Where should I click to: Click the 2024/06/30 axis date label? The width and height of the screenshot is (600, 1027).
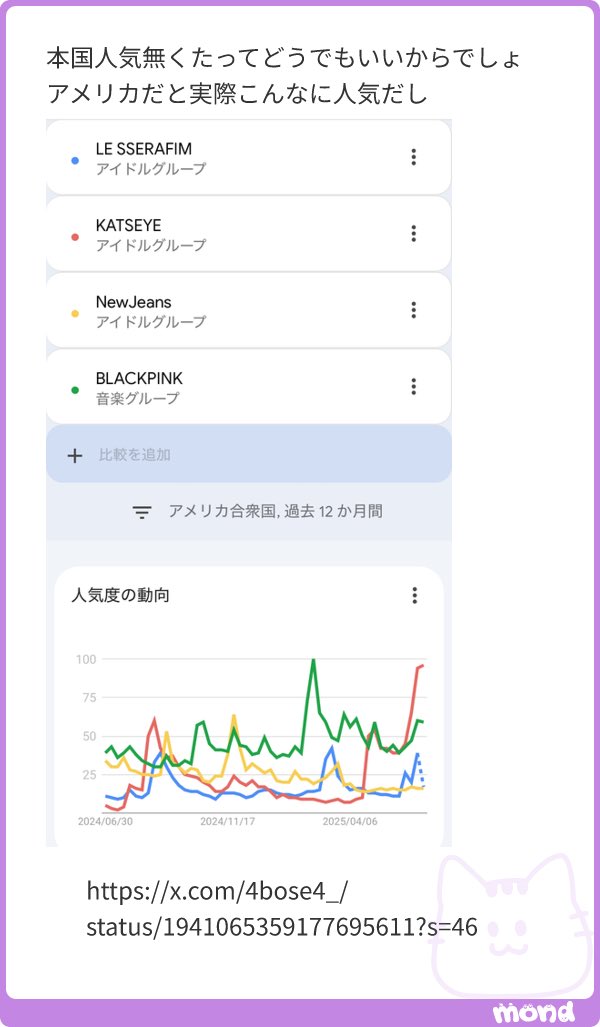point(105,821)
